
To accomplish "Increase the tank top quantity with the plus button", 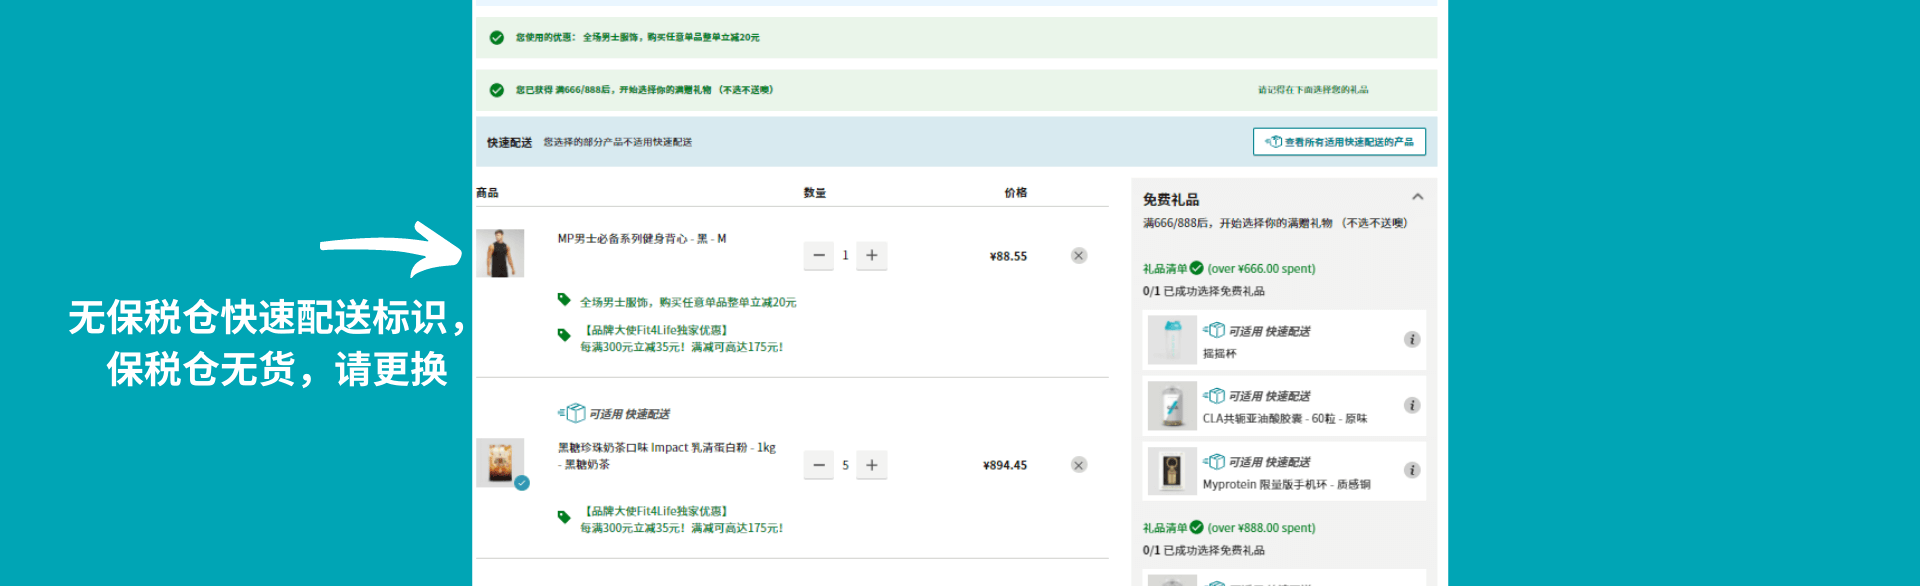I will point(872,256).
